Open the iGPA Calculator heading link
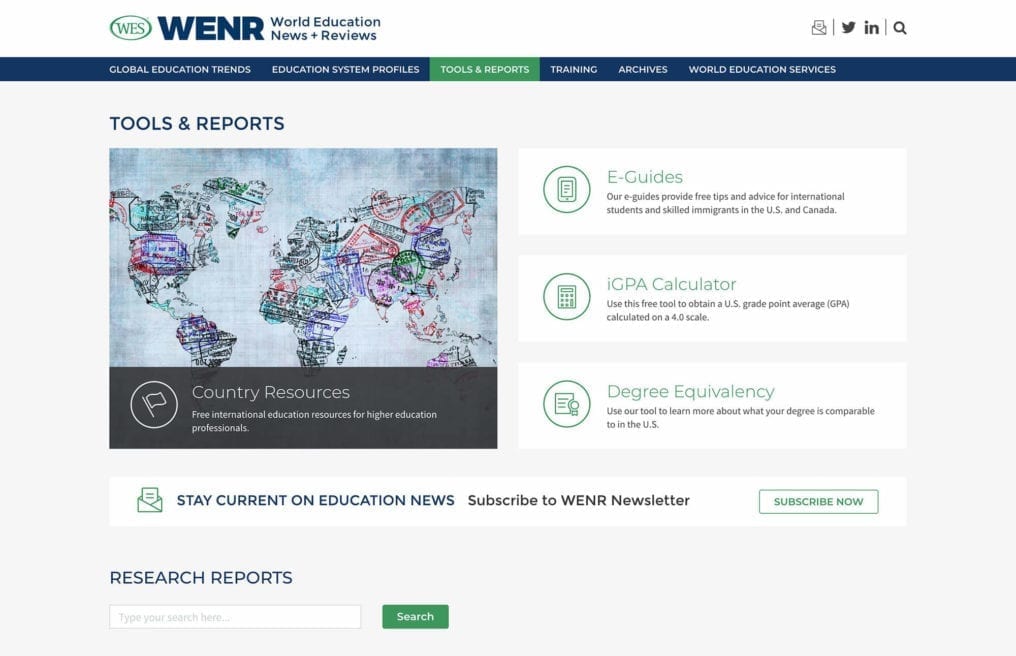1016x656 pixels. (671, 284)
